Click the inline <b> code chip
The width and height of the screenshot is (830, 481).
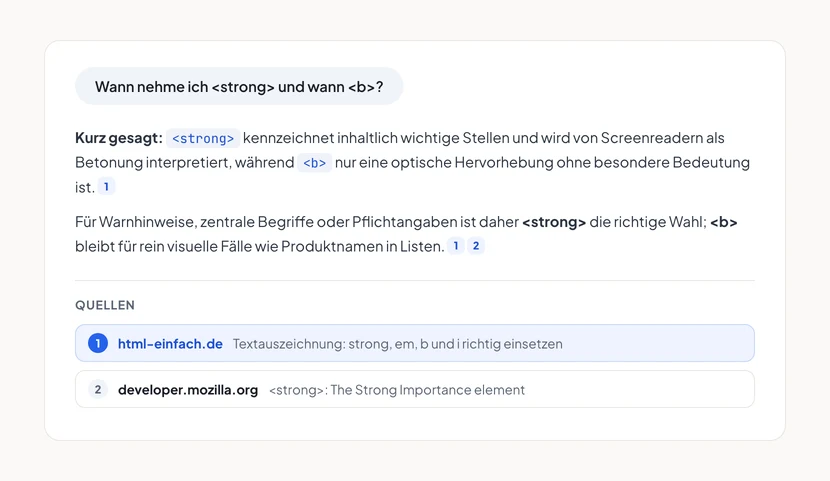click(x=314, y=163)
